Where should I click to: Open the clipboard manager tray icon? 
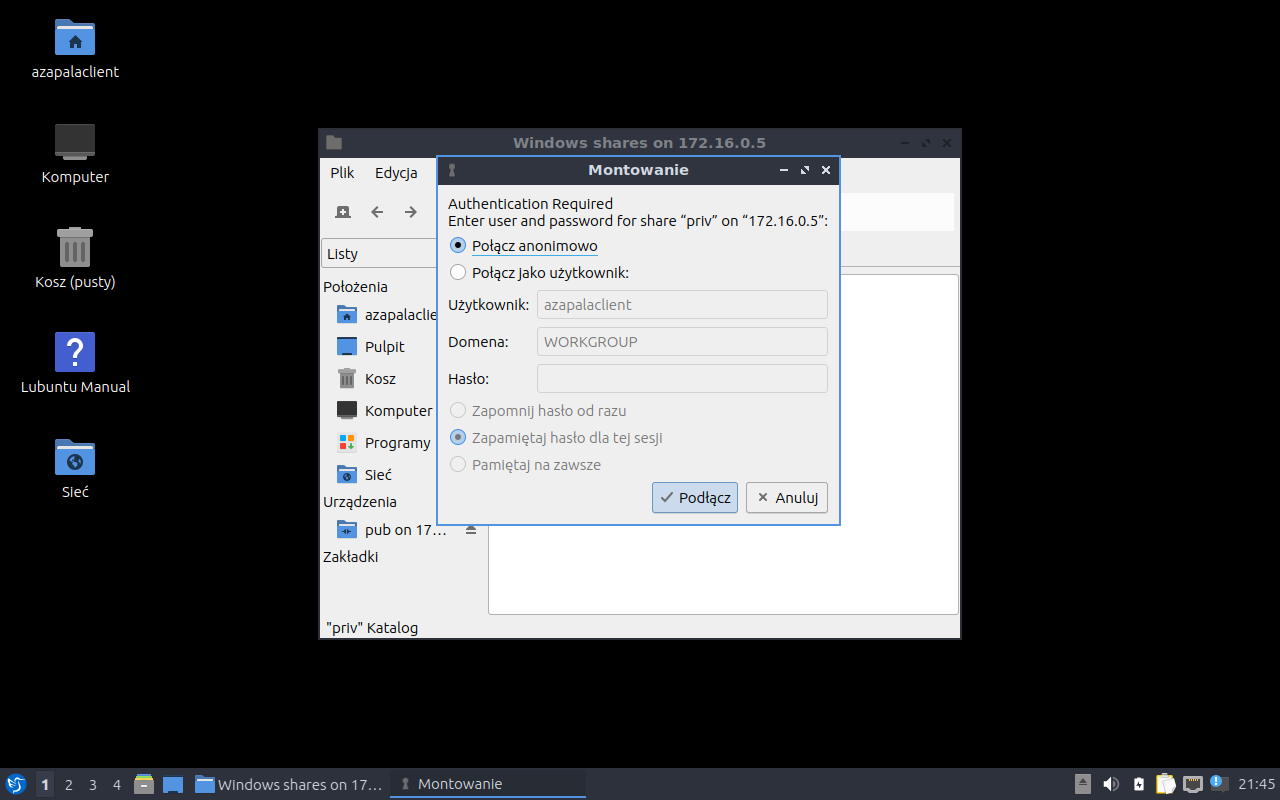coord(1166,784)
